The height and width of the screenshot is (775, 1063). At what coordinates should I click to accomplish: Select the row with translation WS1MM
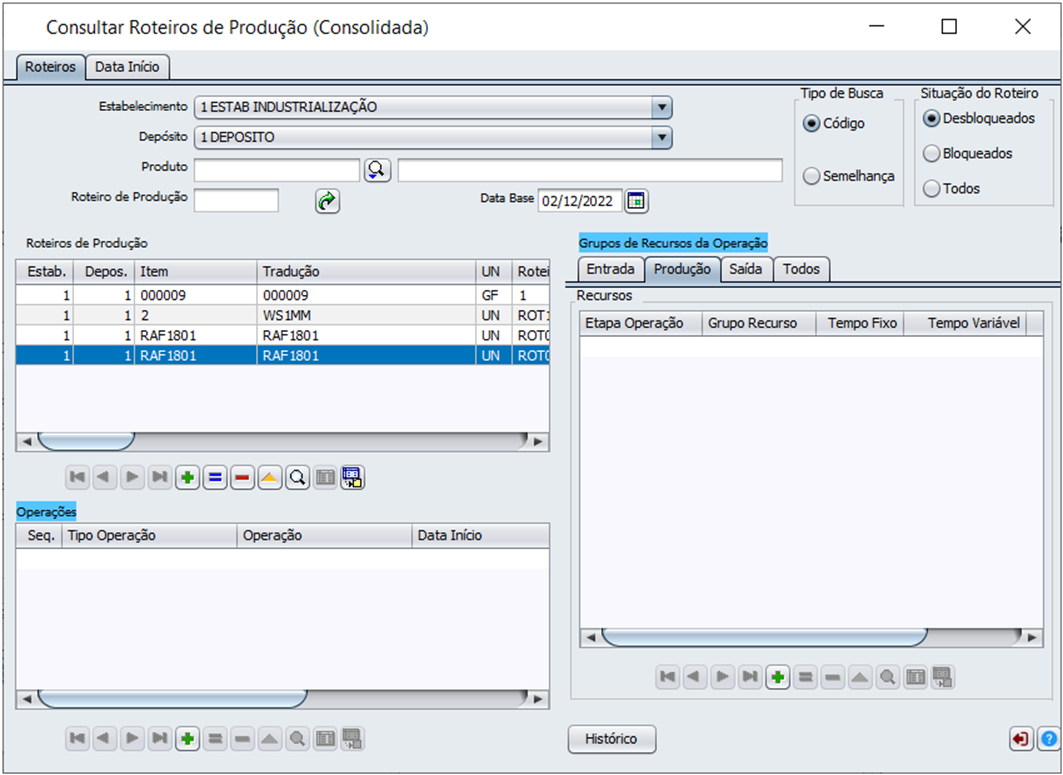pos(283,316)
